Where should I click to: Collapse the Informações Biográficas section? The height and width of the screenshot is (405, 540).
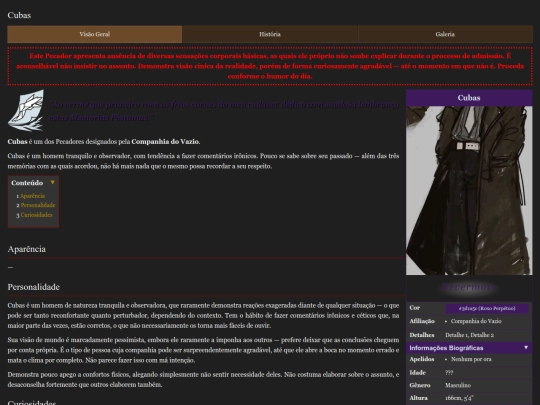coord(526,347)
